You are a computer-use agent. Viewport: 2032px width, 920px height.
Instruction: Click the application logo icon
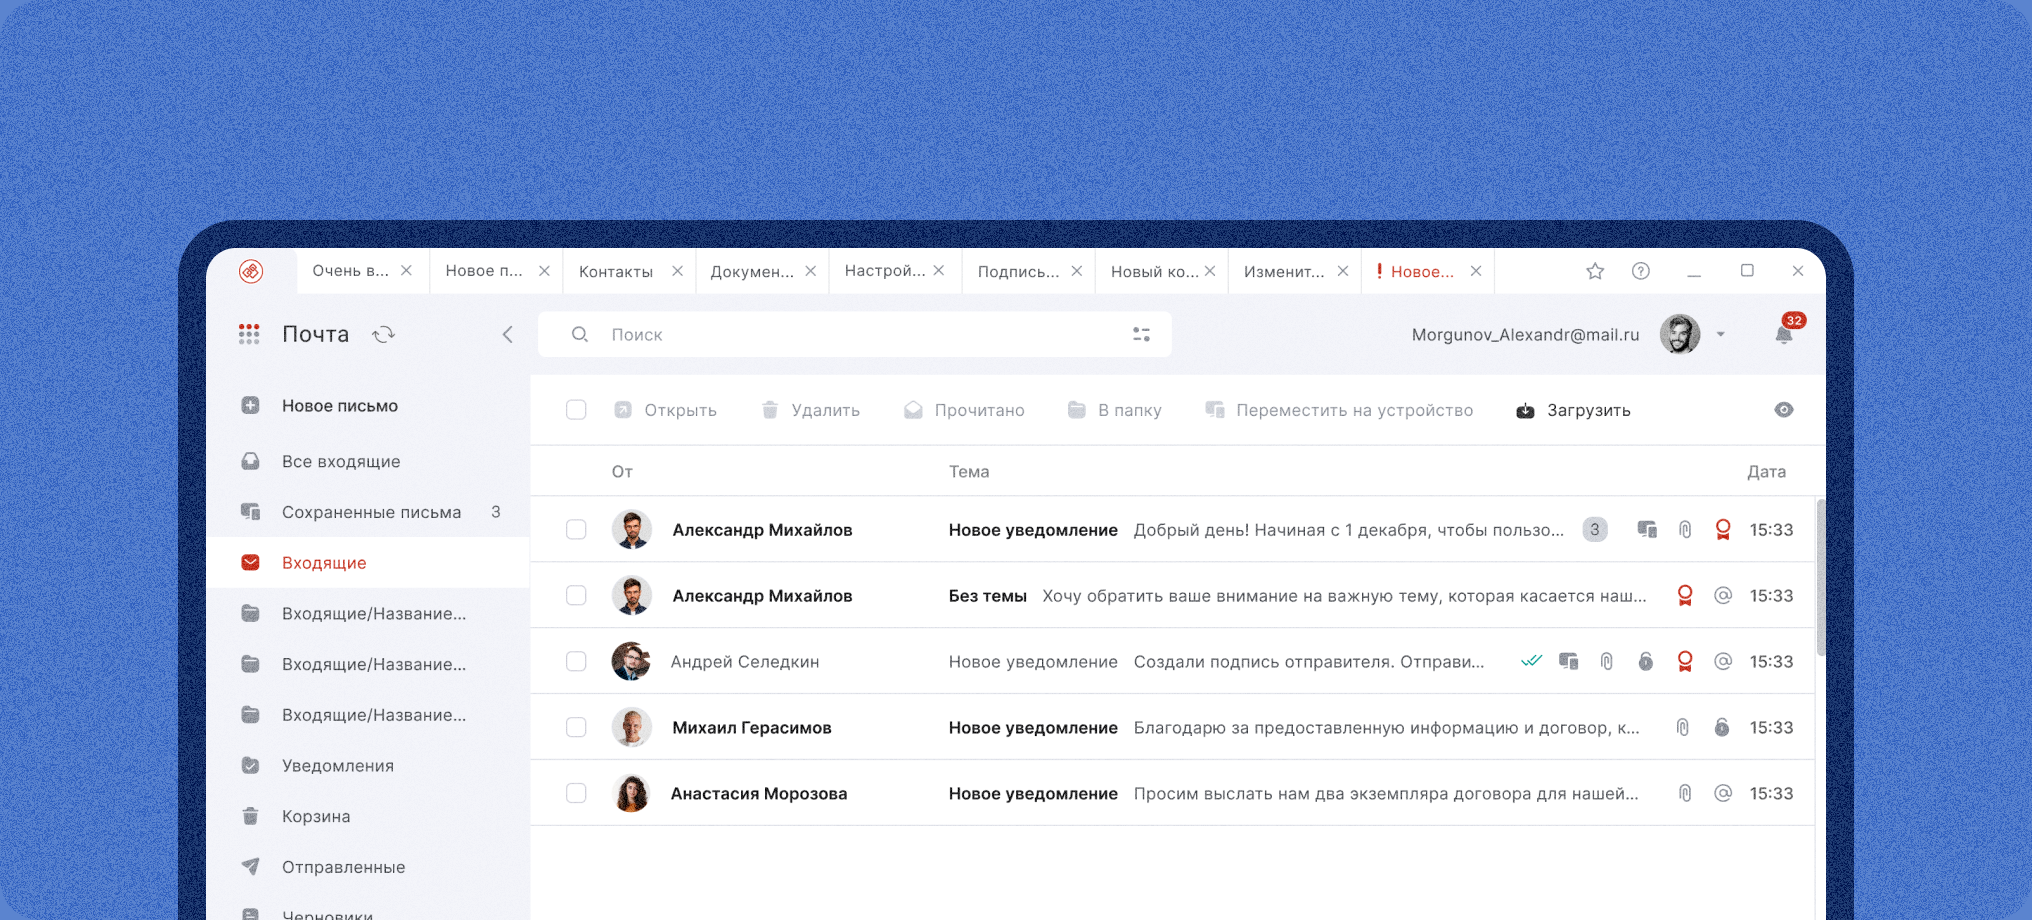[251, 271]
